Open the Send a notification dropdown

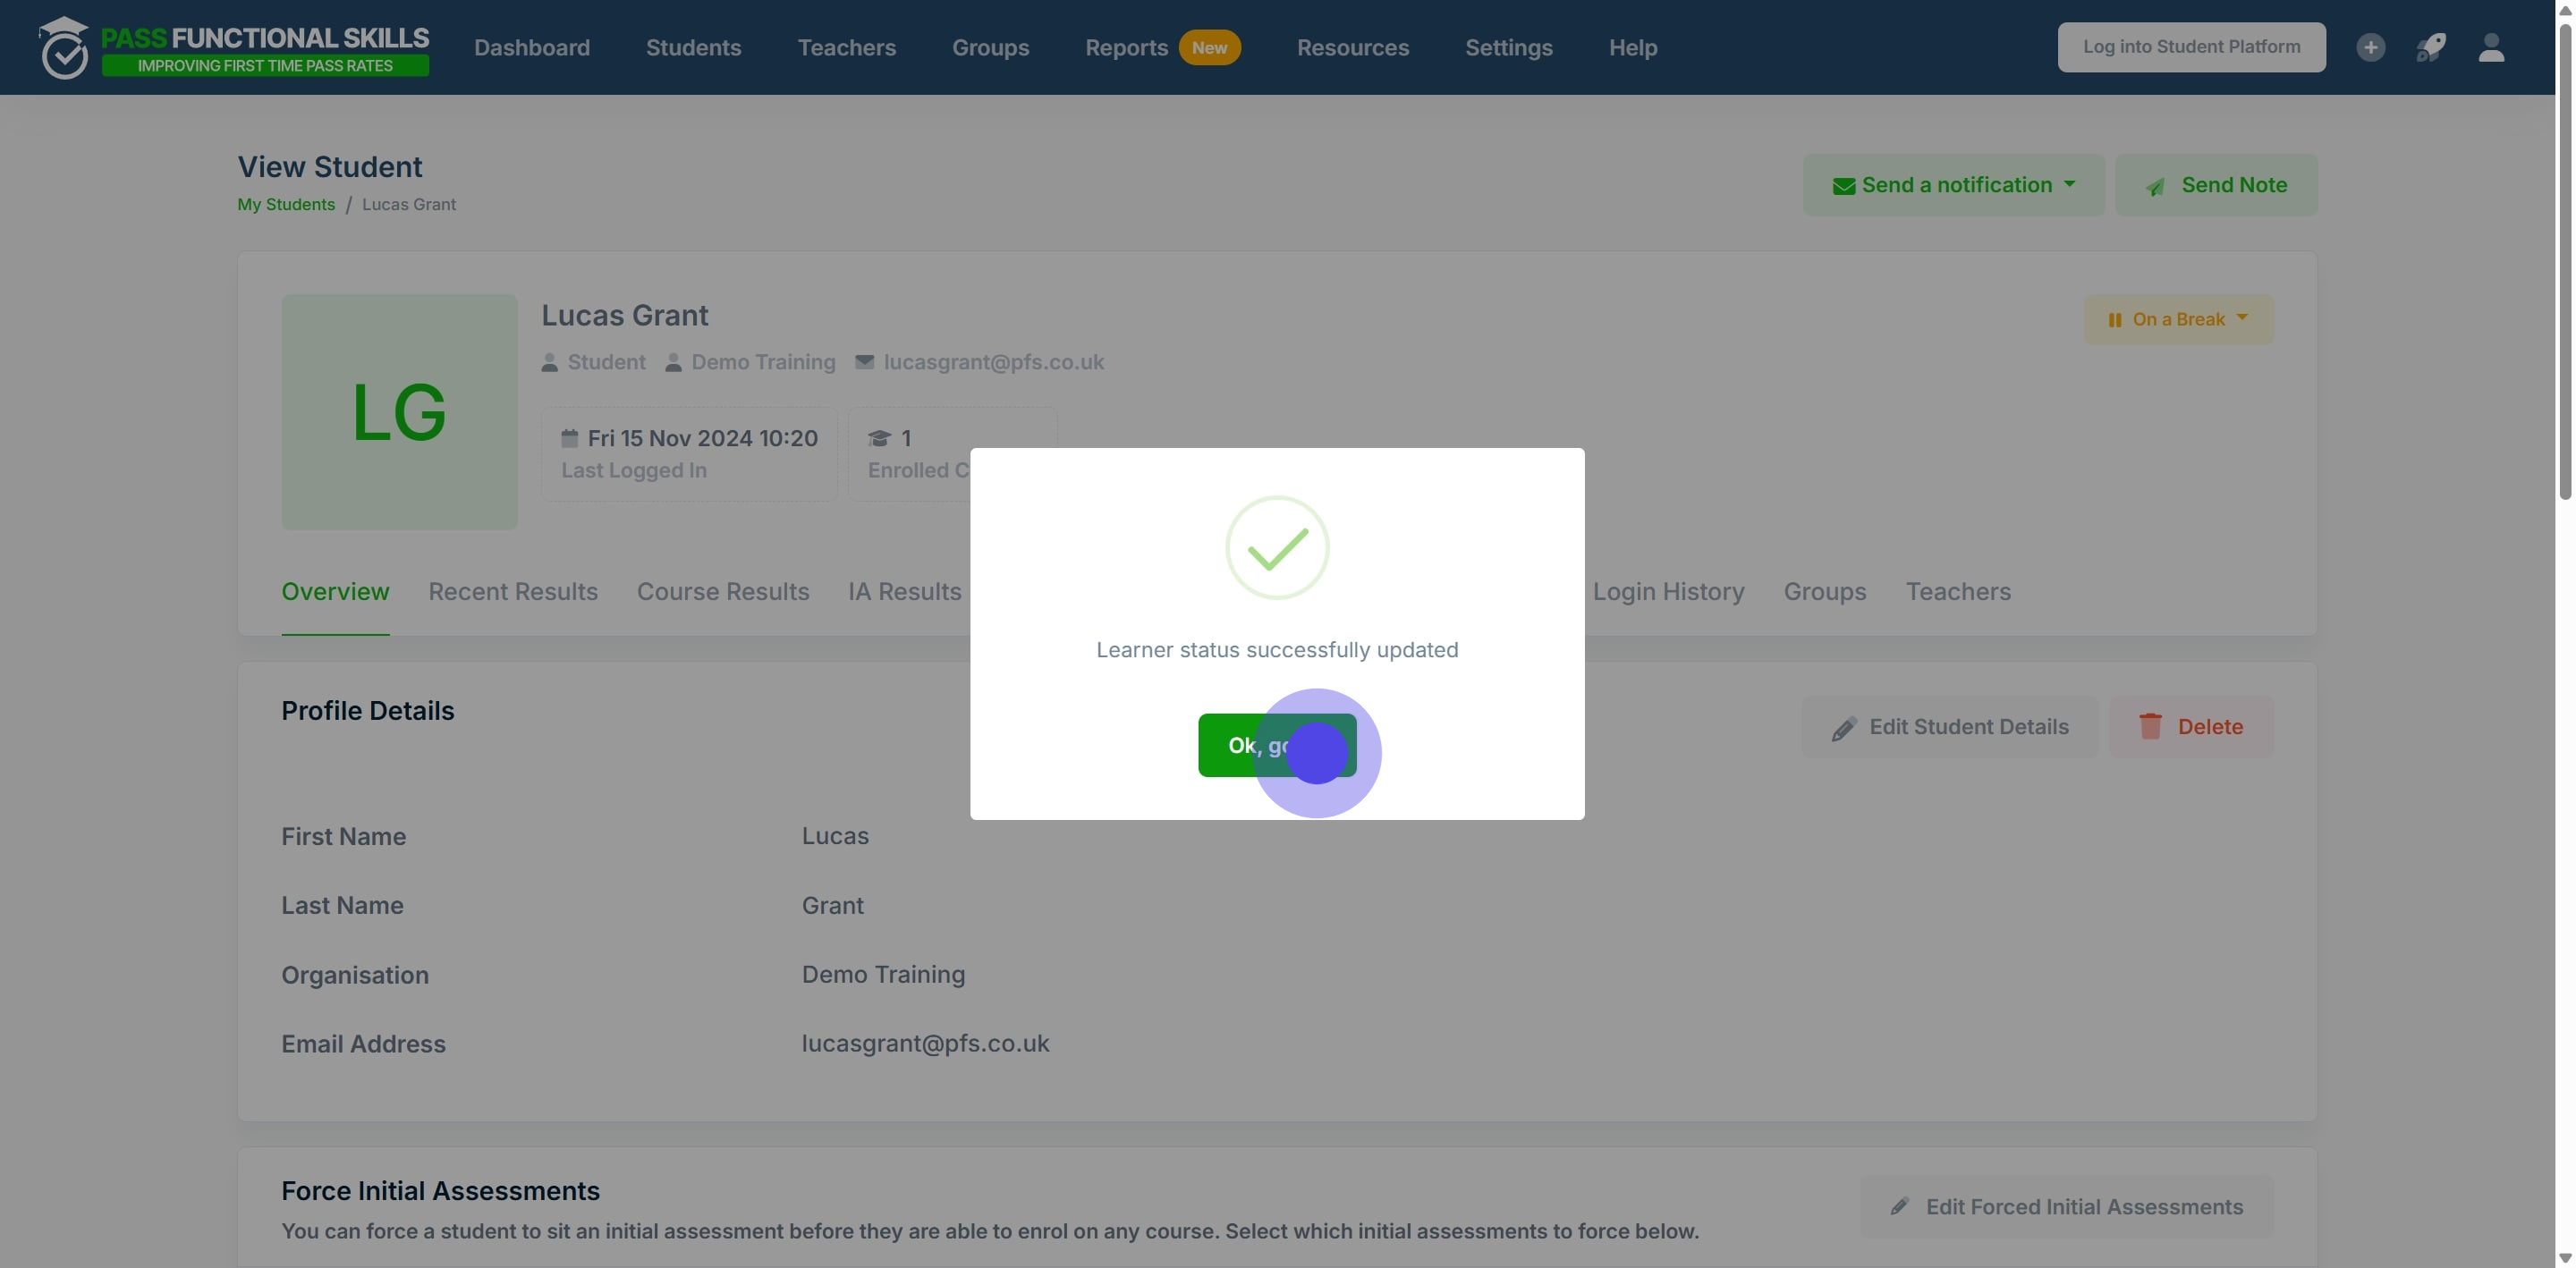click(1953, 185)
